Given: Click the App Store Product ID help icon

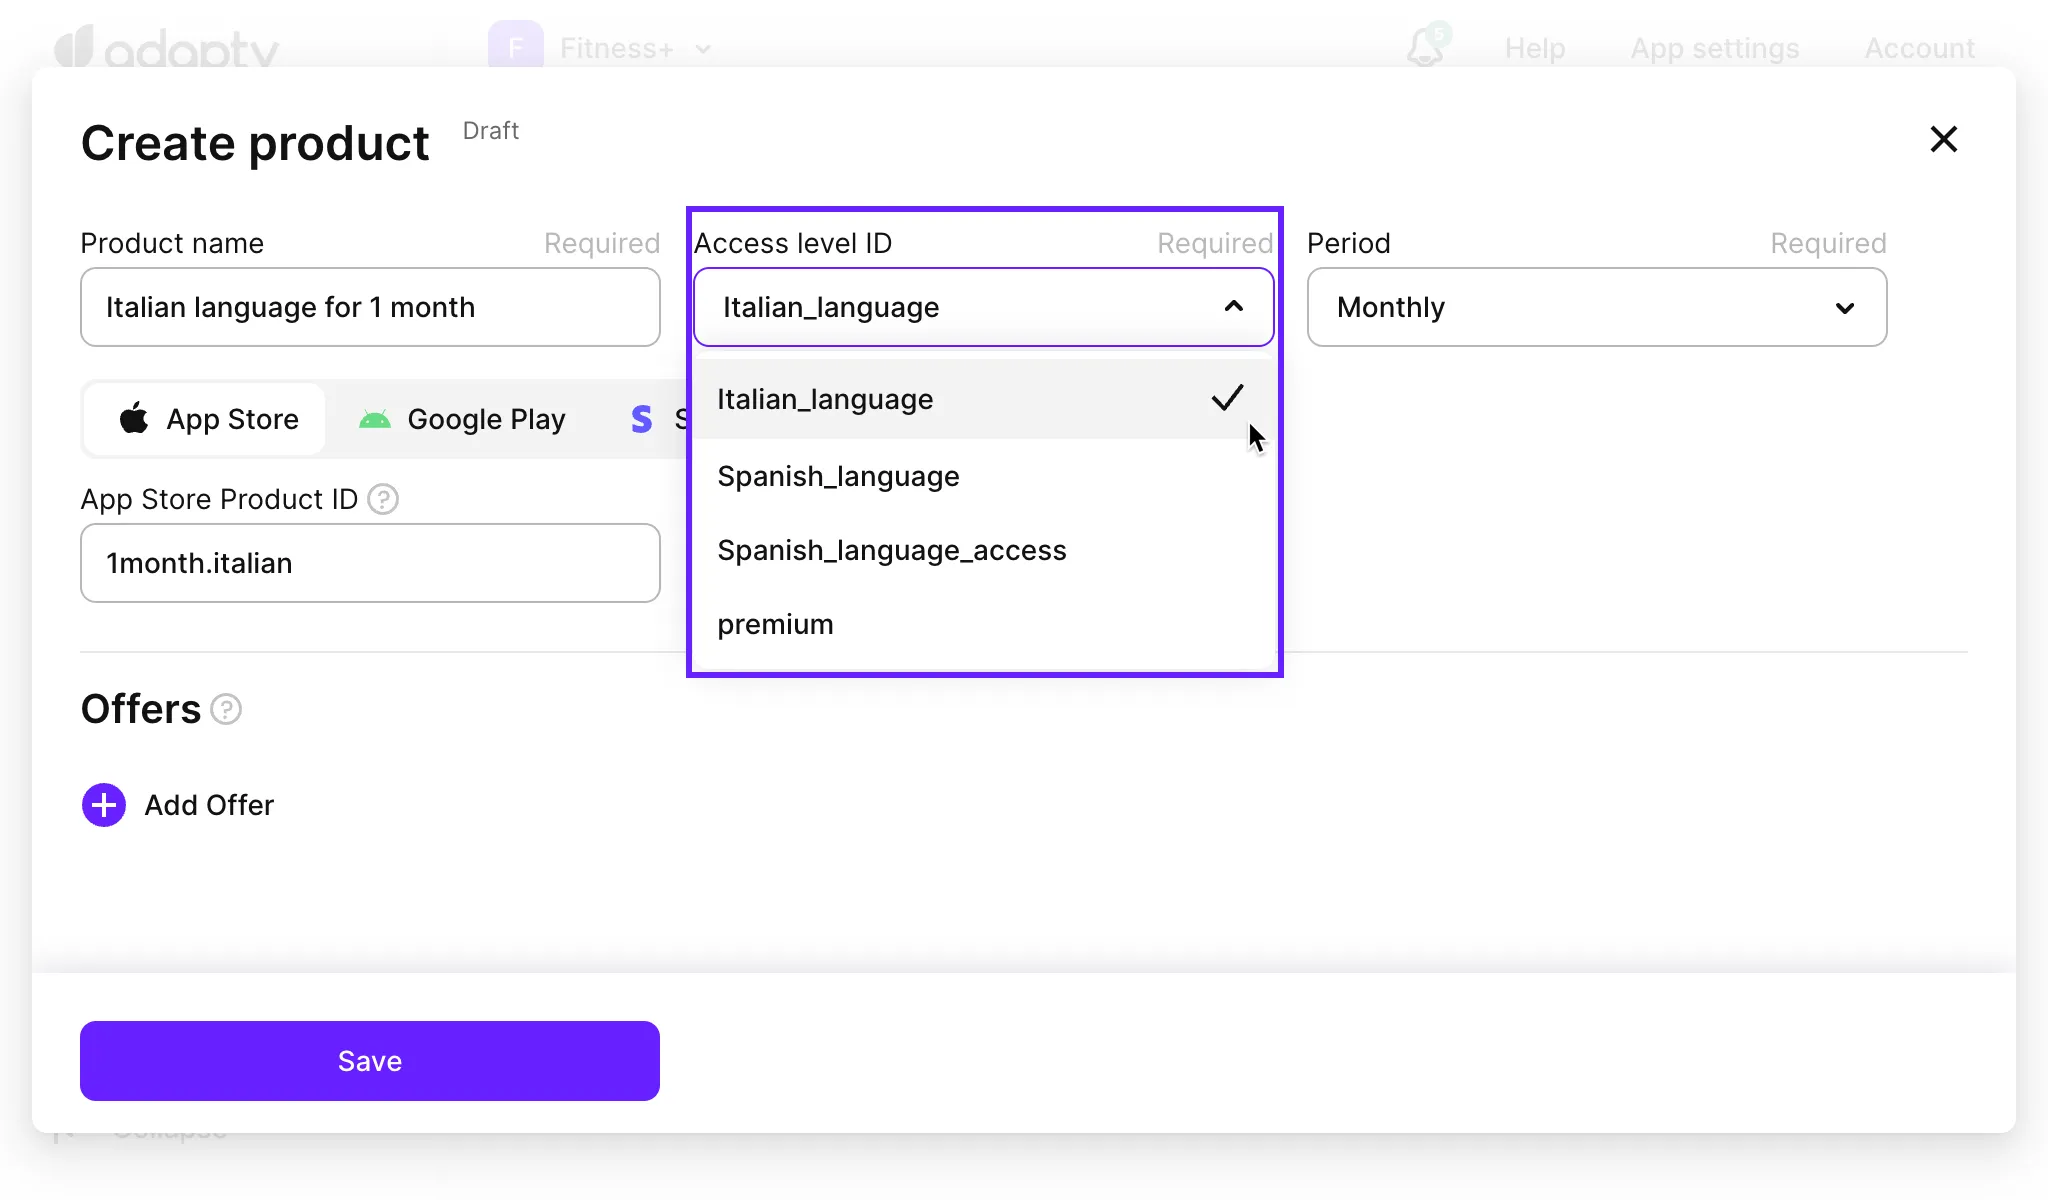Looking at the screenshot, I should 383,499.
